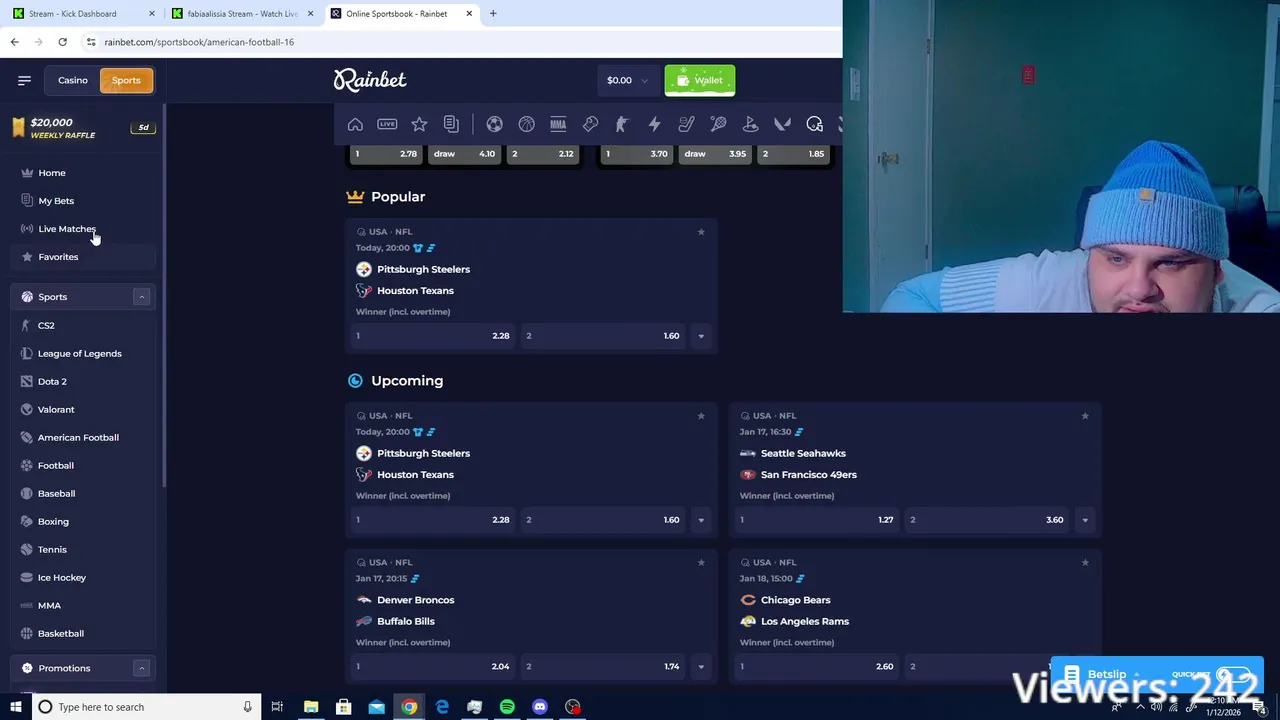Select boxing glove icon in sports bar
The width and height of the screenshot is (1280, 720).
tap(590, 124)
